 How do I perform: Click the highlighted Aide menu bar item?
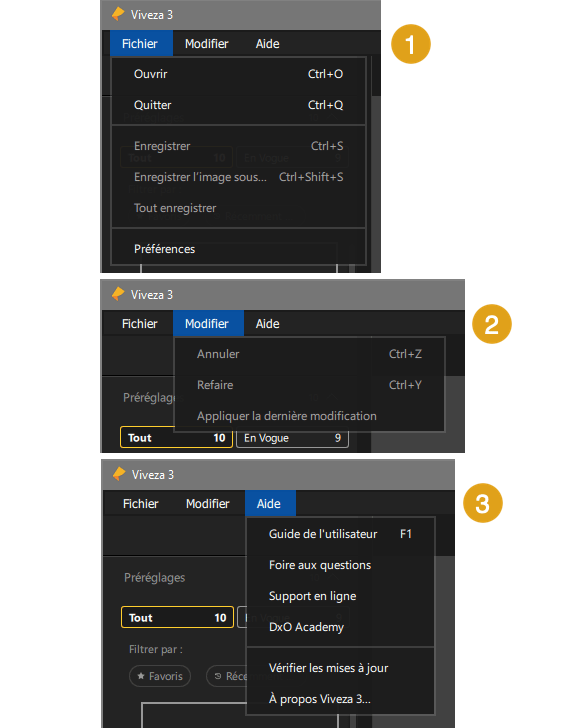[x=270, y=504]
